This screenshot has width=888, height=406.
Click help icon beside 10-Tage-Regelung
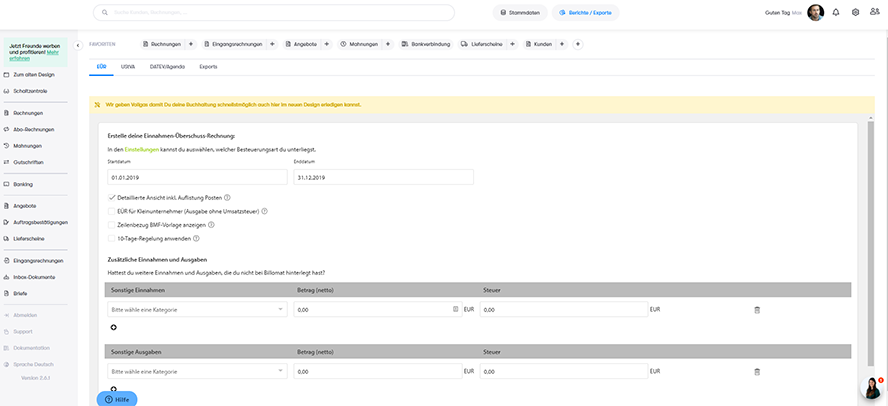click(x=196, y=238)
